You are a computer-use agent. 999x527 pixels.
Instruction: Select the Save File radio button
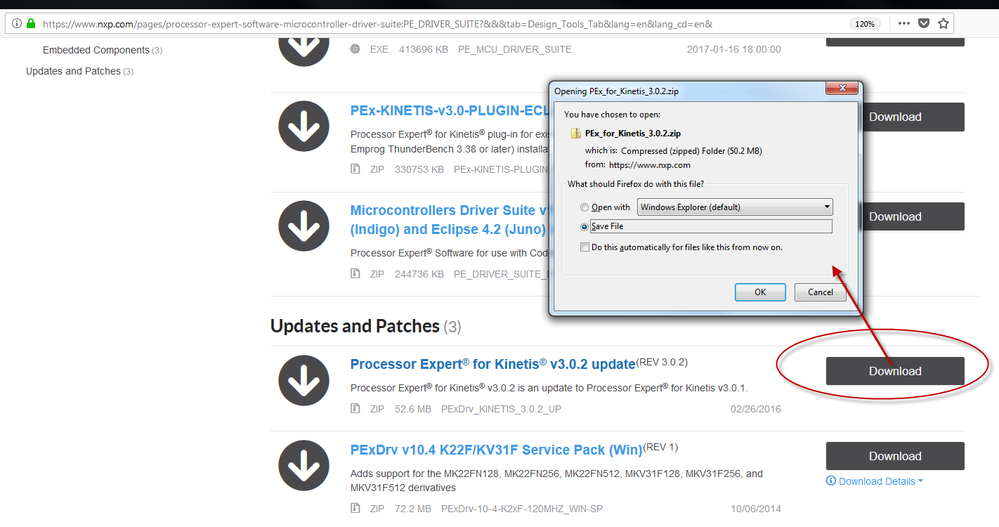click(584, 226)
